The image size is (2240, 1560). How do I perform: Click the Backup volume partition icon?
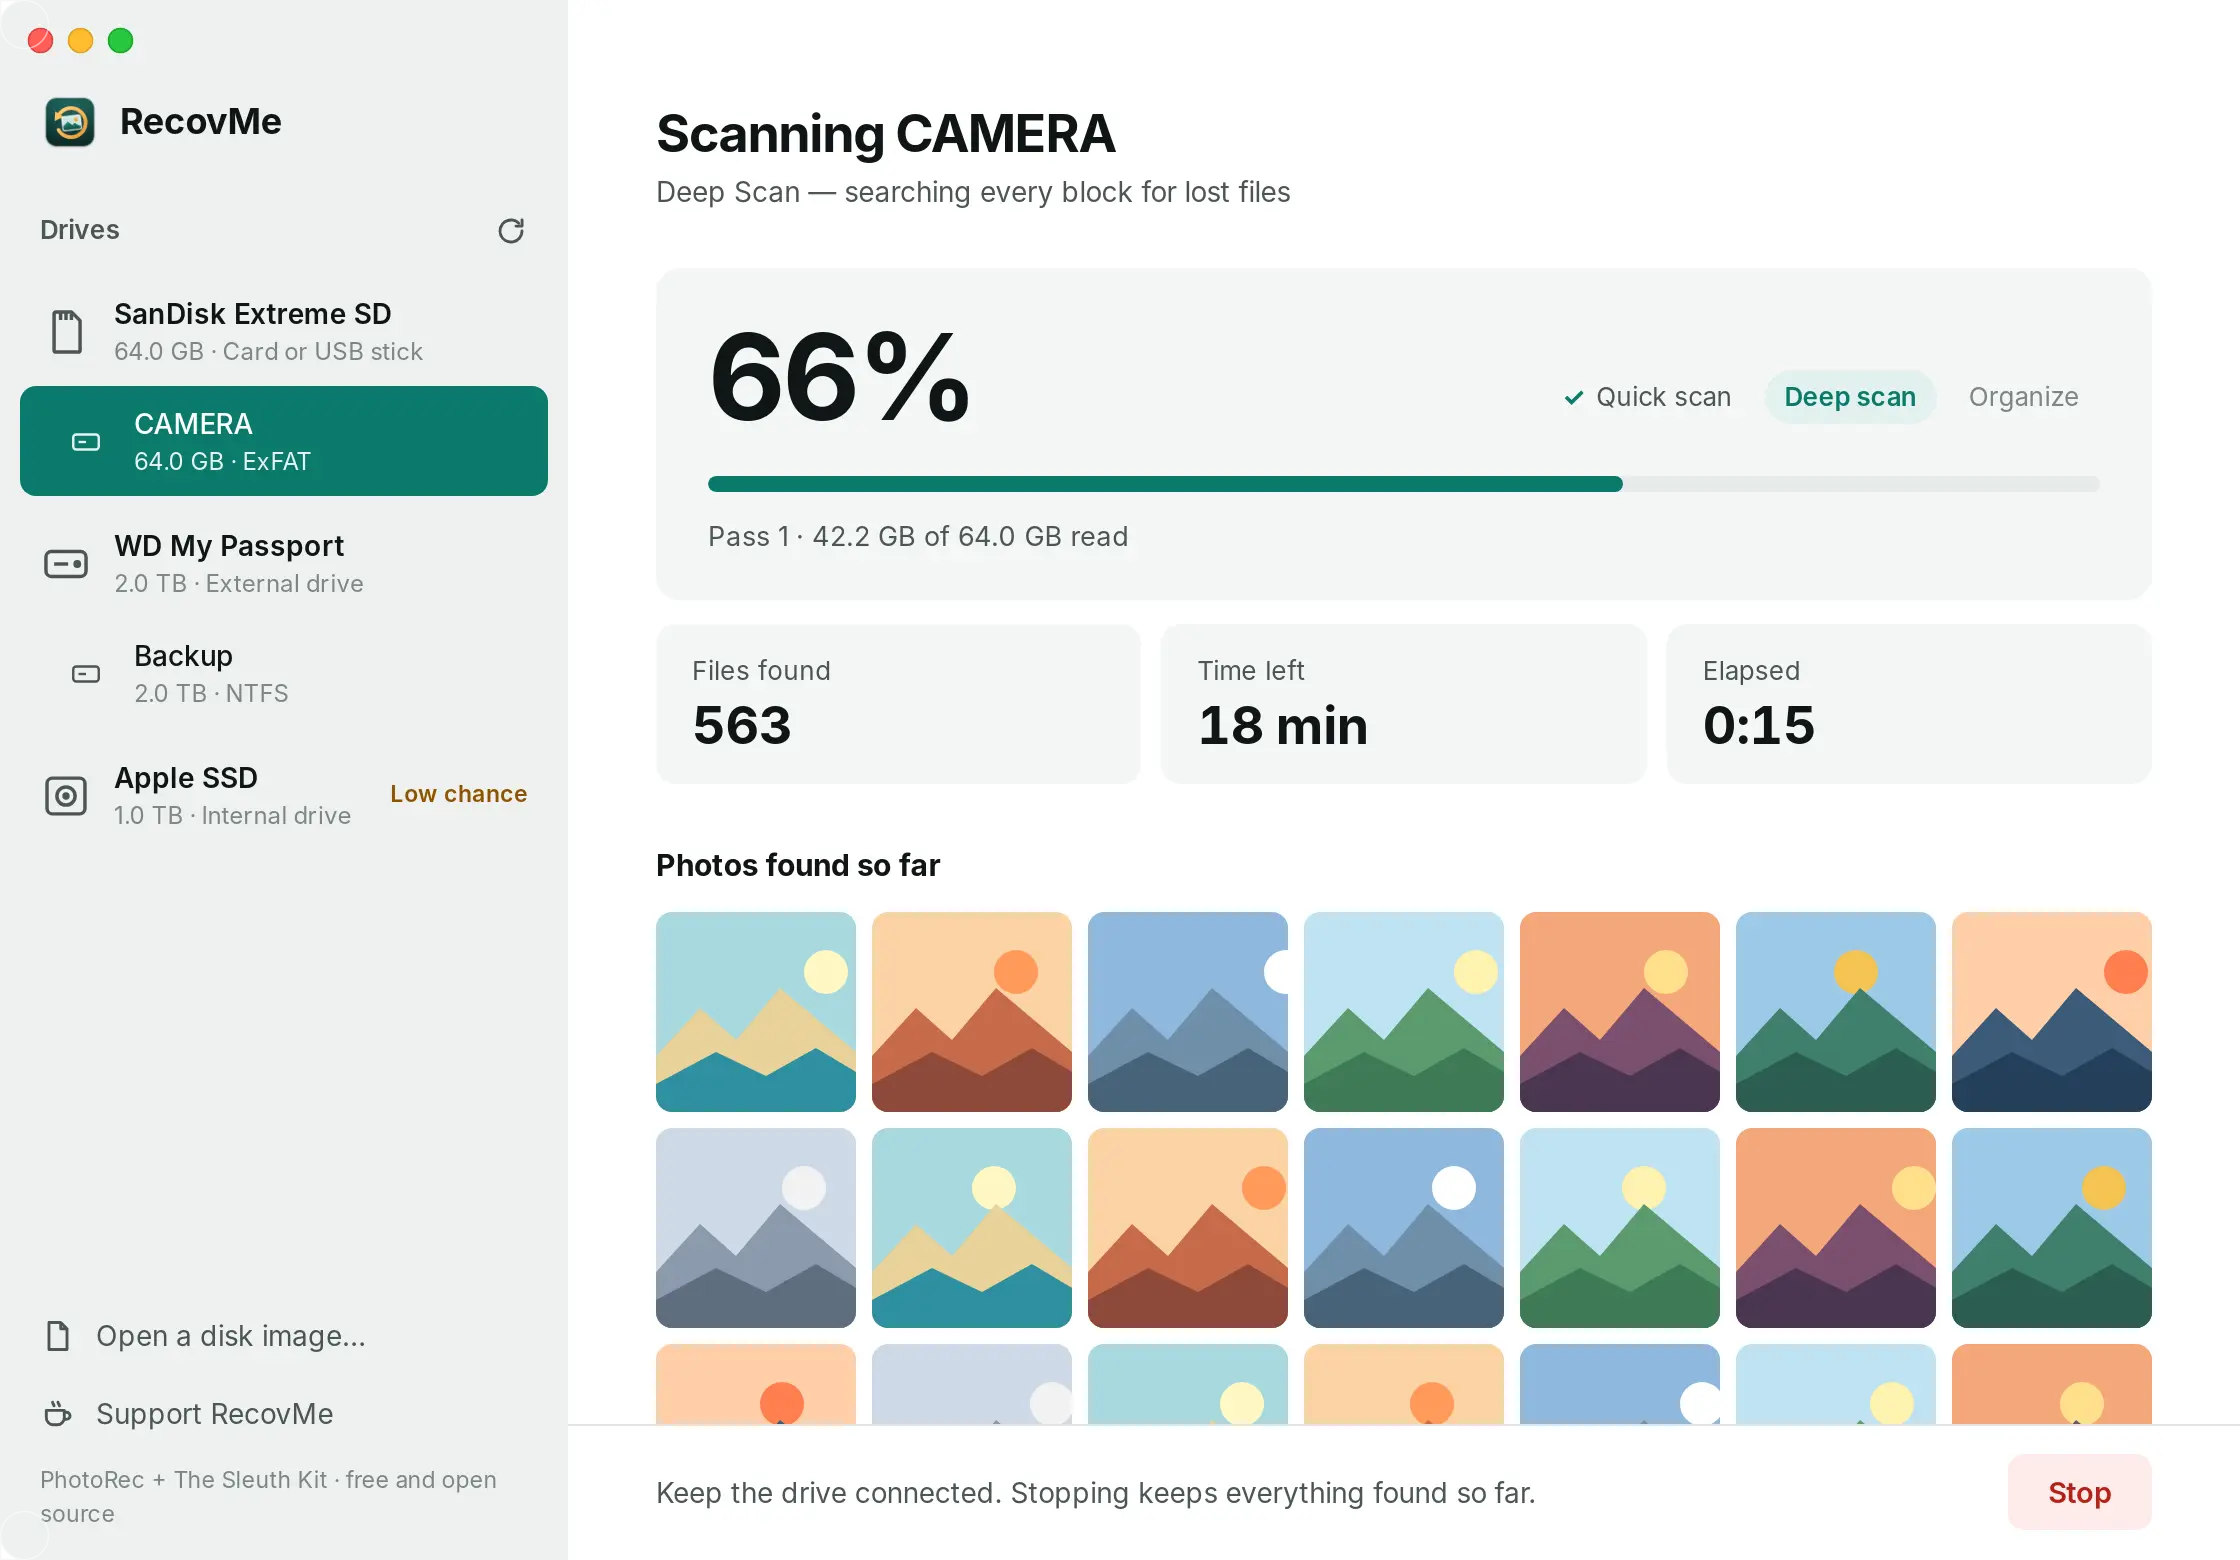click(86, 674)
